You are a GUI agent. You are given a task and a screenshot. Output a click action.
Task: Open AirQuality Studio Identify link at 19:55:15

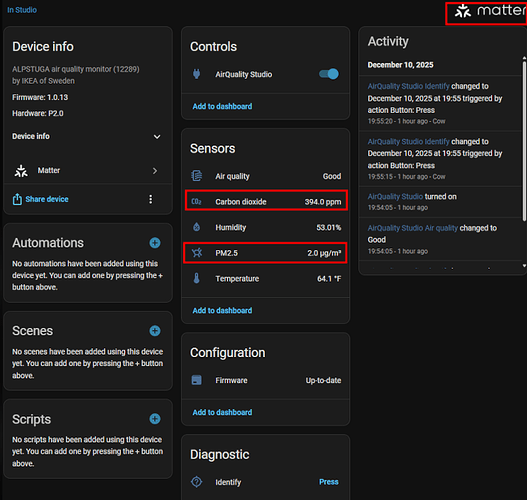[408, 141]
